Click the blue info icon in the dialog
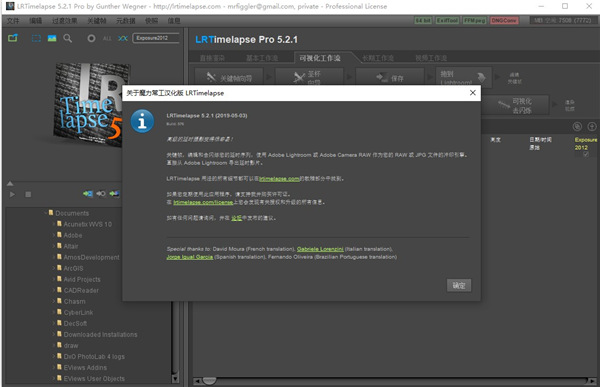 [x=142, y=121]
